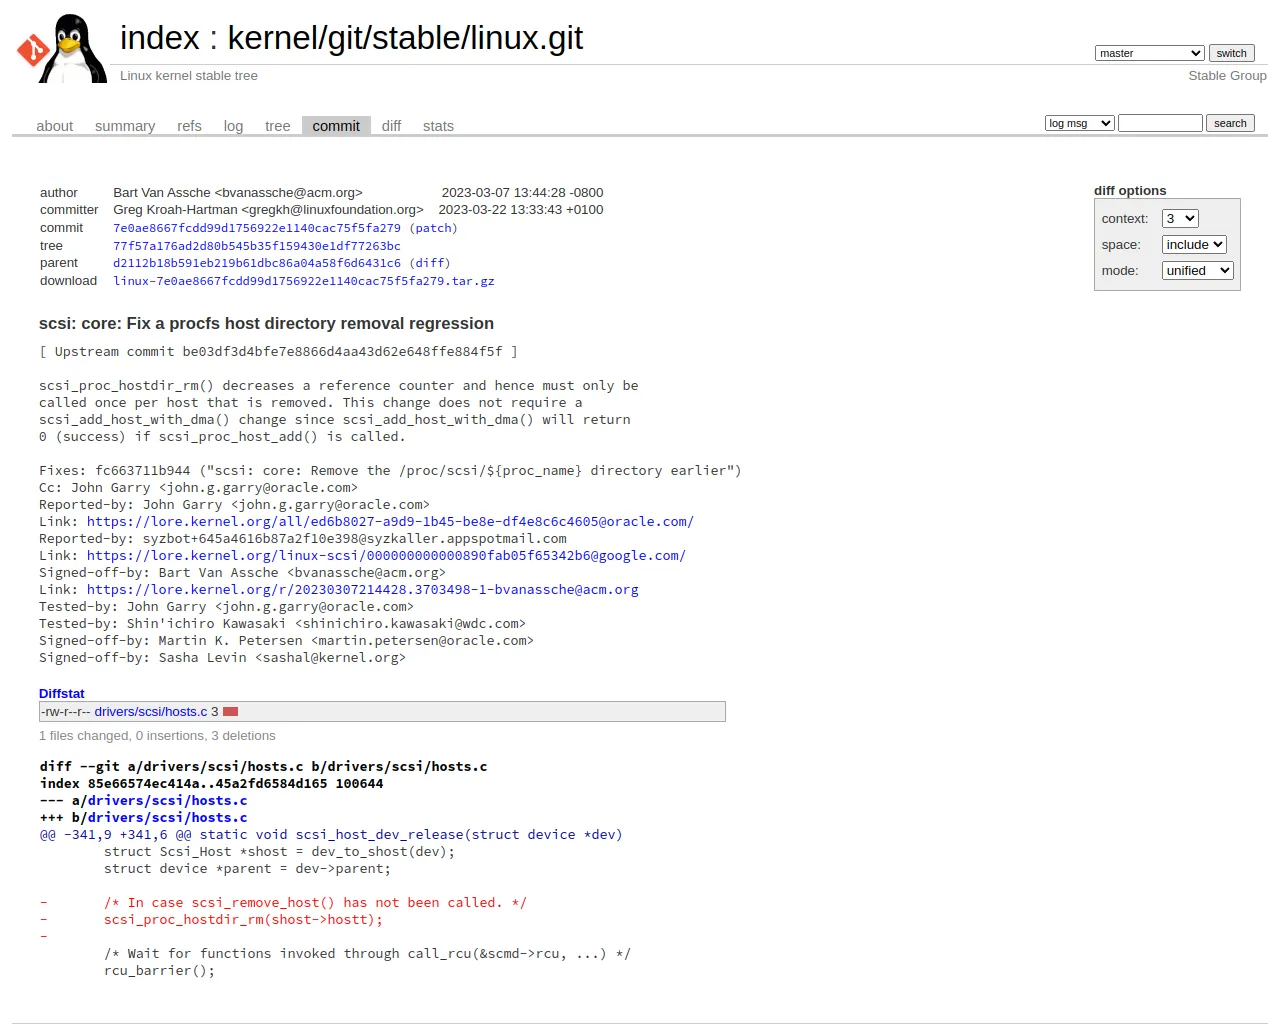Open the about tab

[54, 126]
